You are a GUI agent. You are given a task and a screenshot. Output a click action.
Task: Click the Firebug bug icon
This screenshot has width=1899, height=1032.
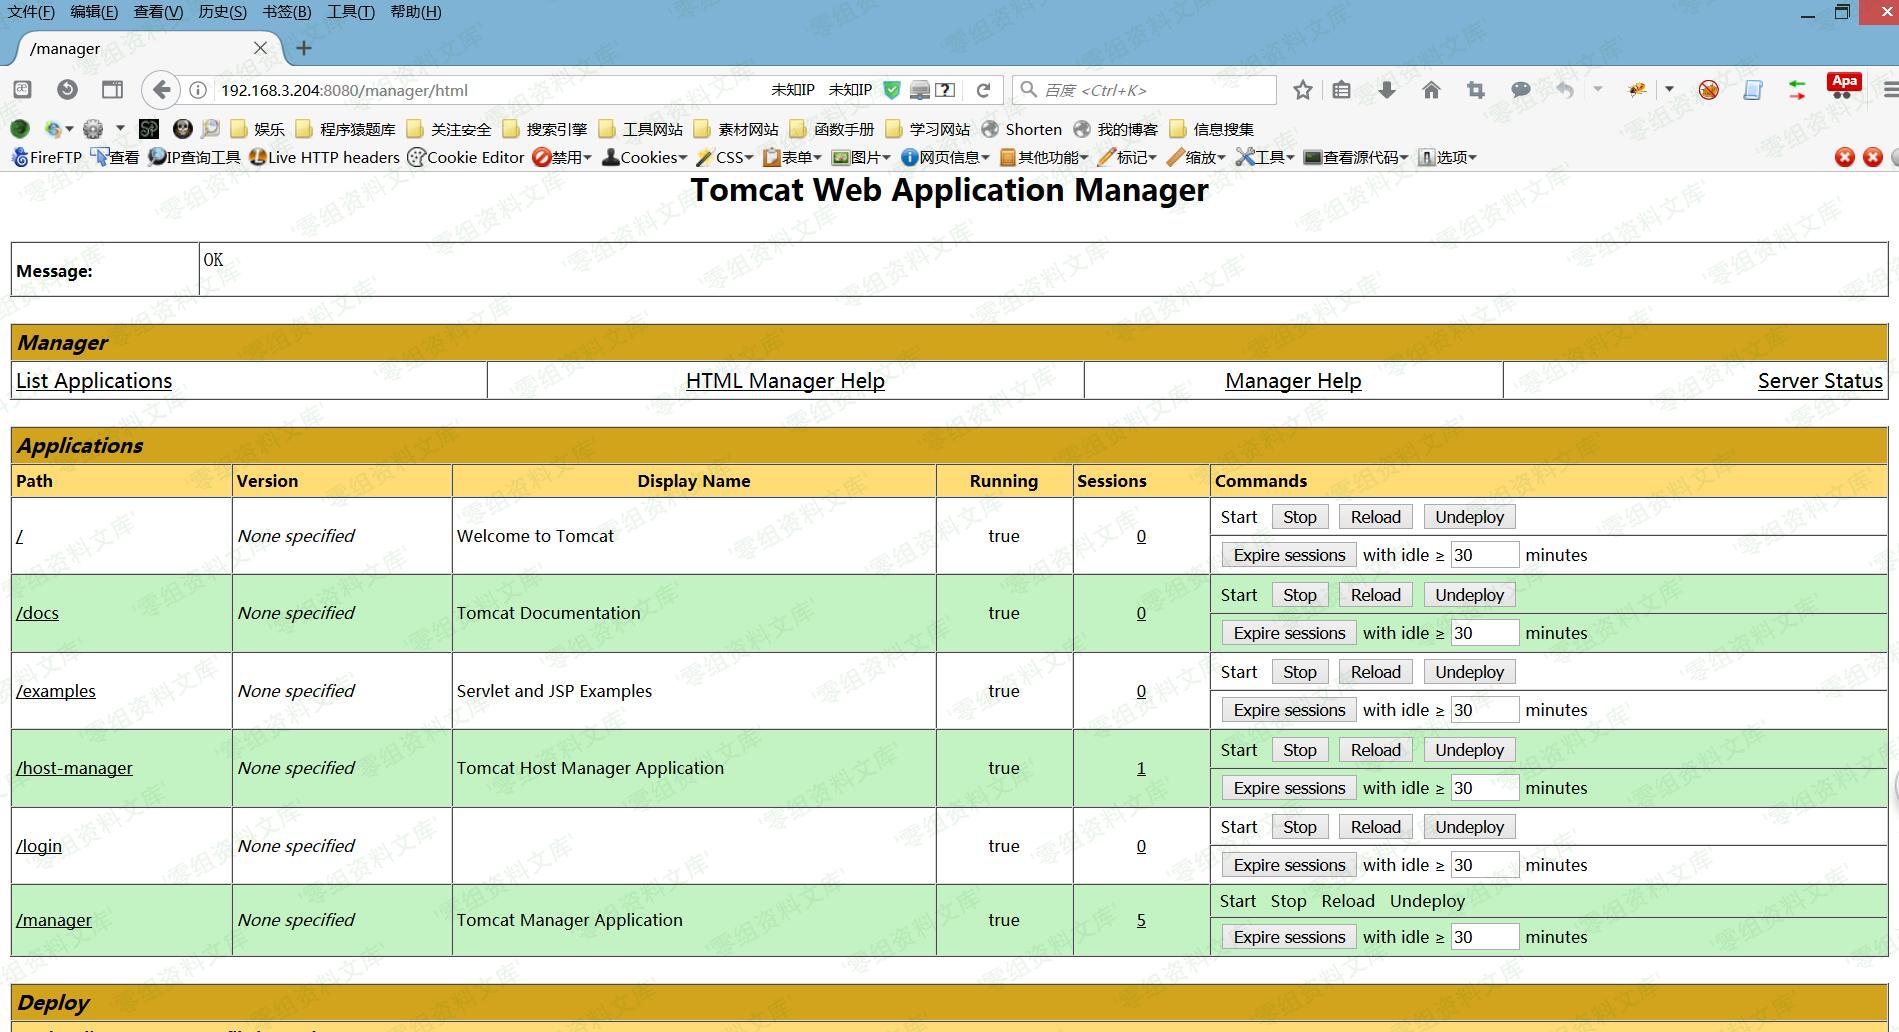pyautogui.click(x=1637, y=90)
